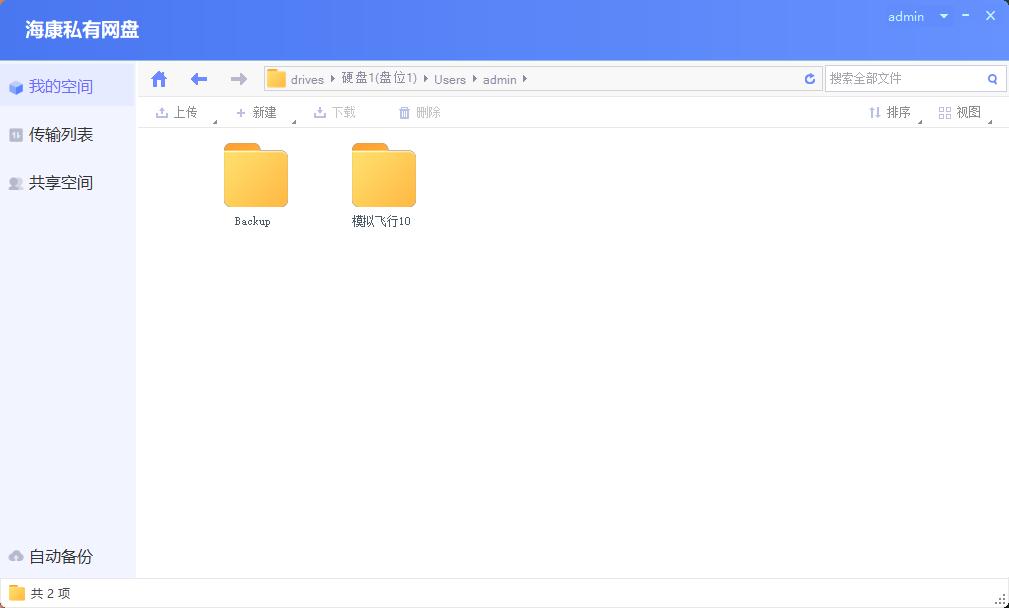Viewport: 1009px width, 608px height.
Task: Click the back navigation arrow
Action: point(198,78)
